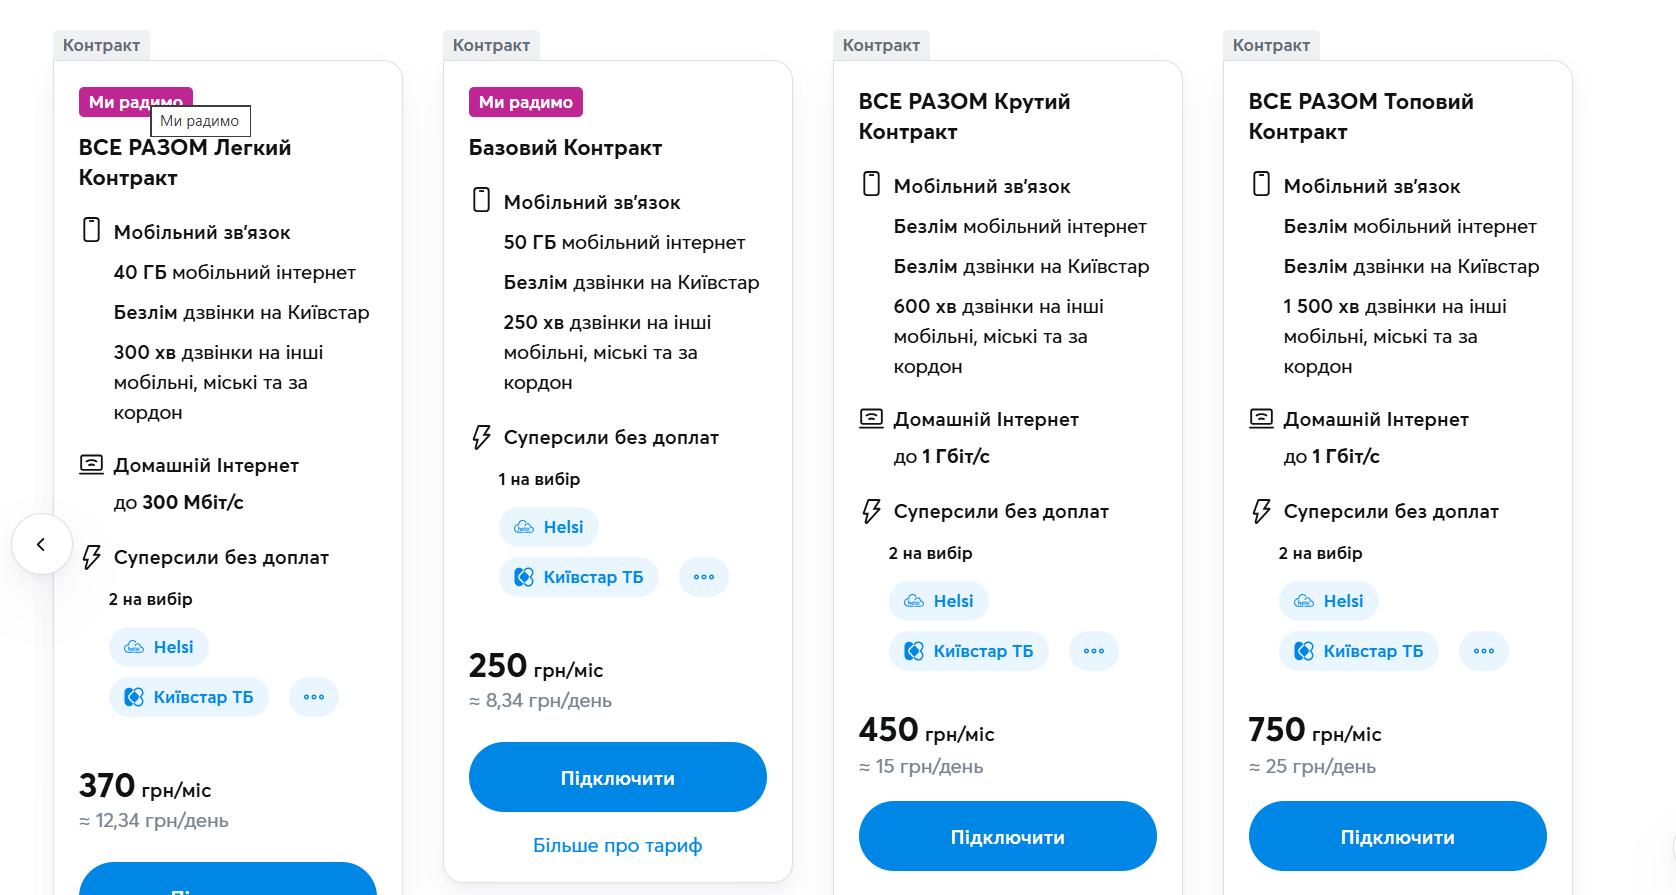Expand more superpowers in Базовий Контракт
Image resolution: width=1676 pixels, height=895 pixels.
click(x=704, y=577)
